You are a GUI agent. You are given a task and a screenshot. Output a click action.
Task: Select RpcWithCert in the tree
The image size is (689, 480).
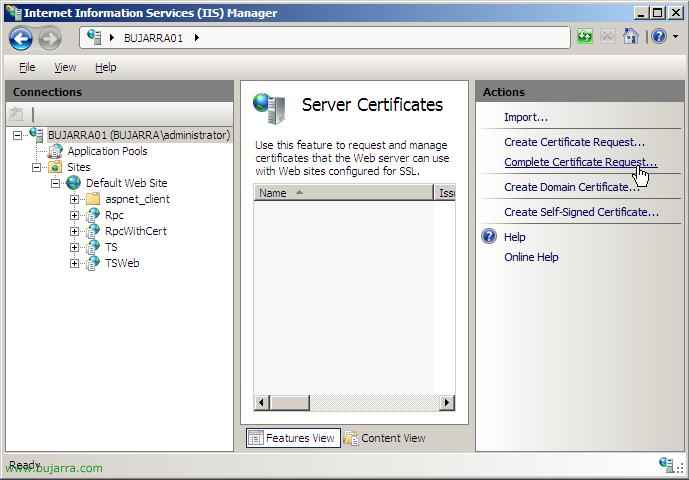136,231
